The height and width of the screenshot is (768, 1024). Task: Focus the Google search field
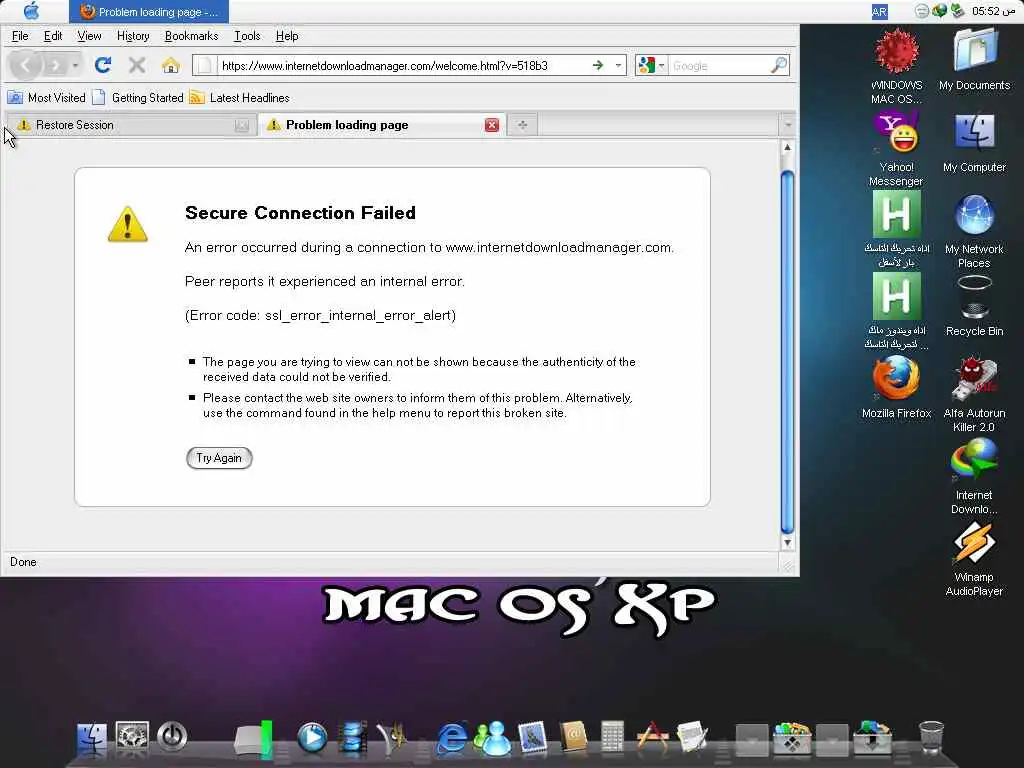(718, 65)
